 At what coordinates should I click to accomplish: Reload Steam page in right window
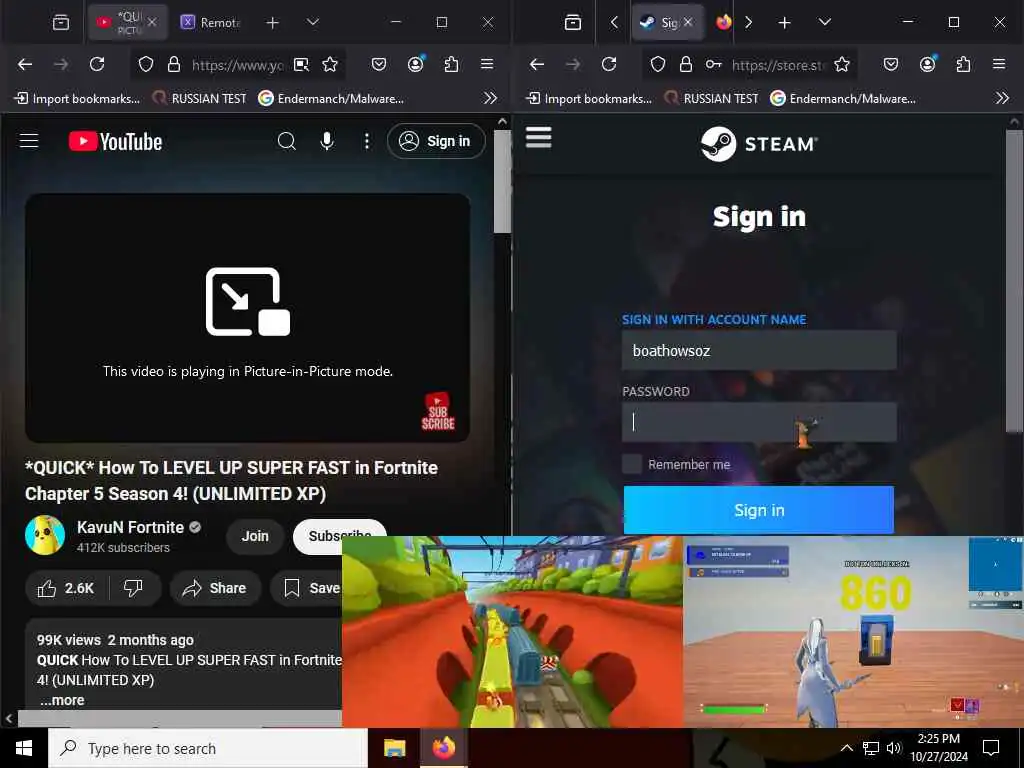tap(609, 65)
